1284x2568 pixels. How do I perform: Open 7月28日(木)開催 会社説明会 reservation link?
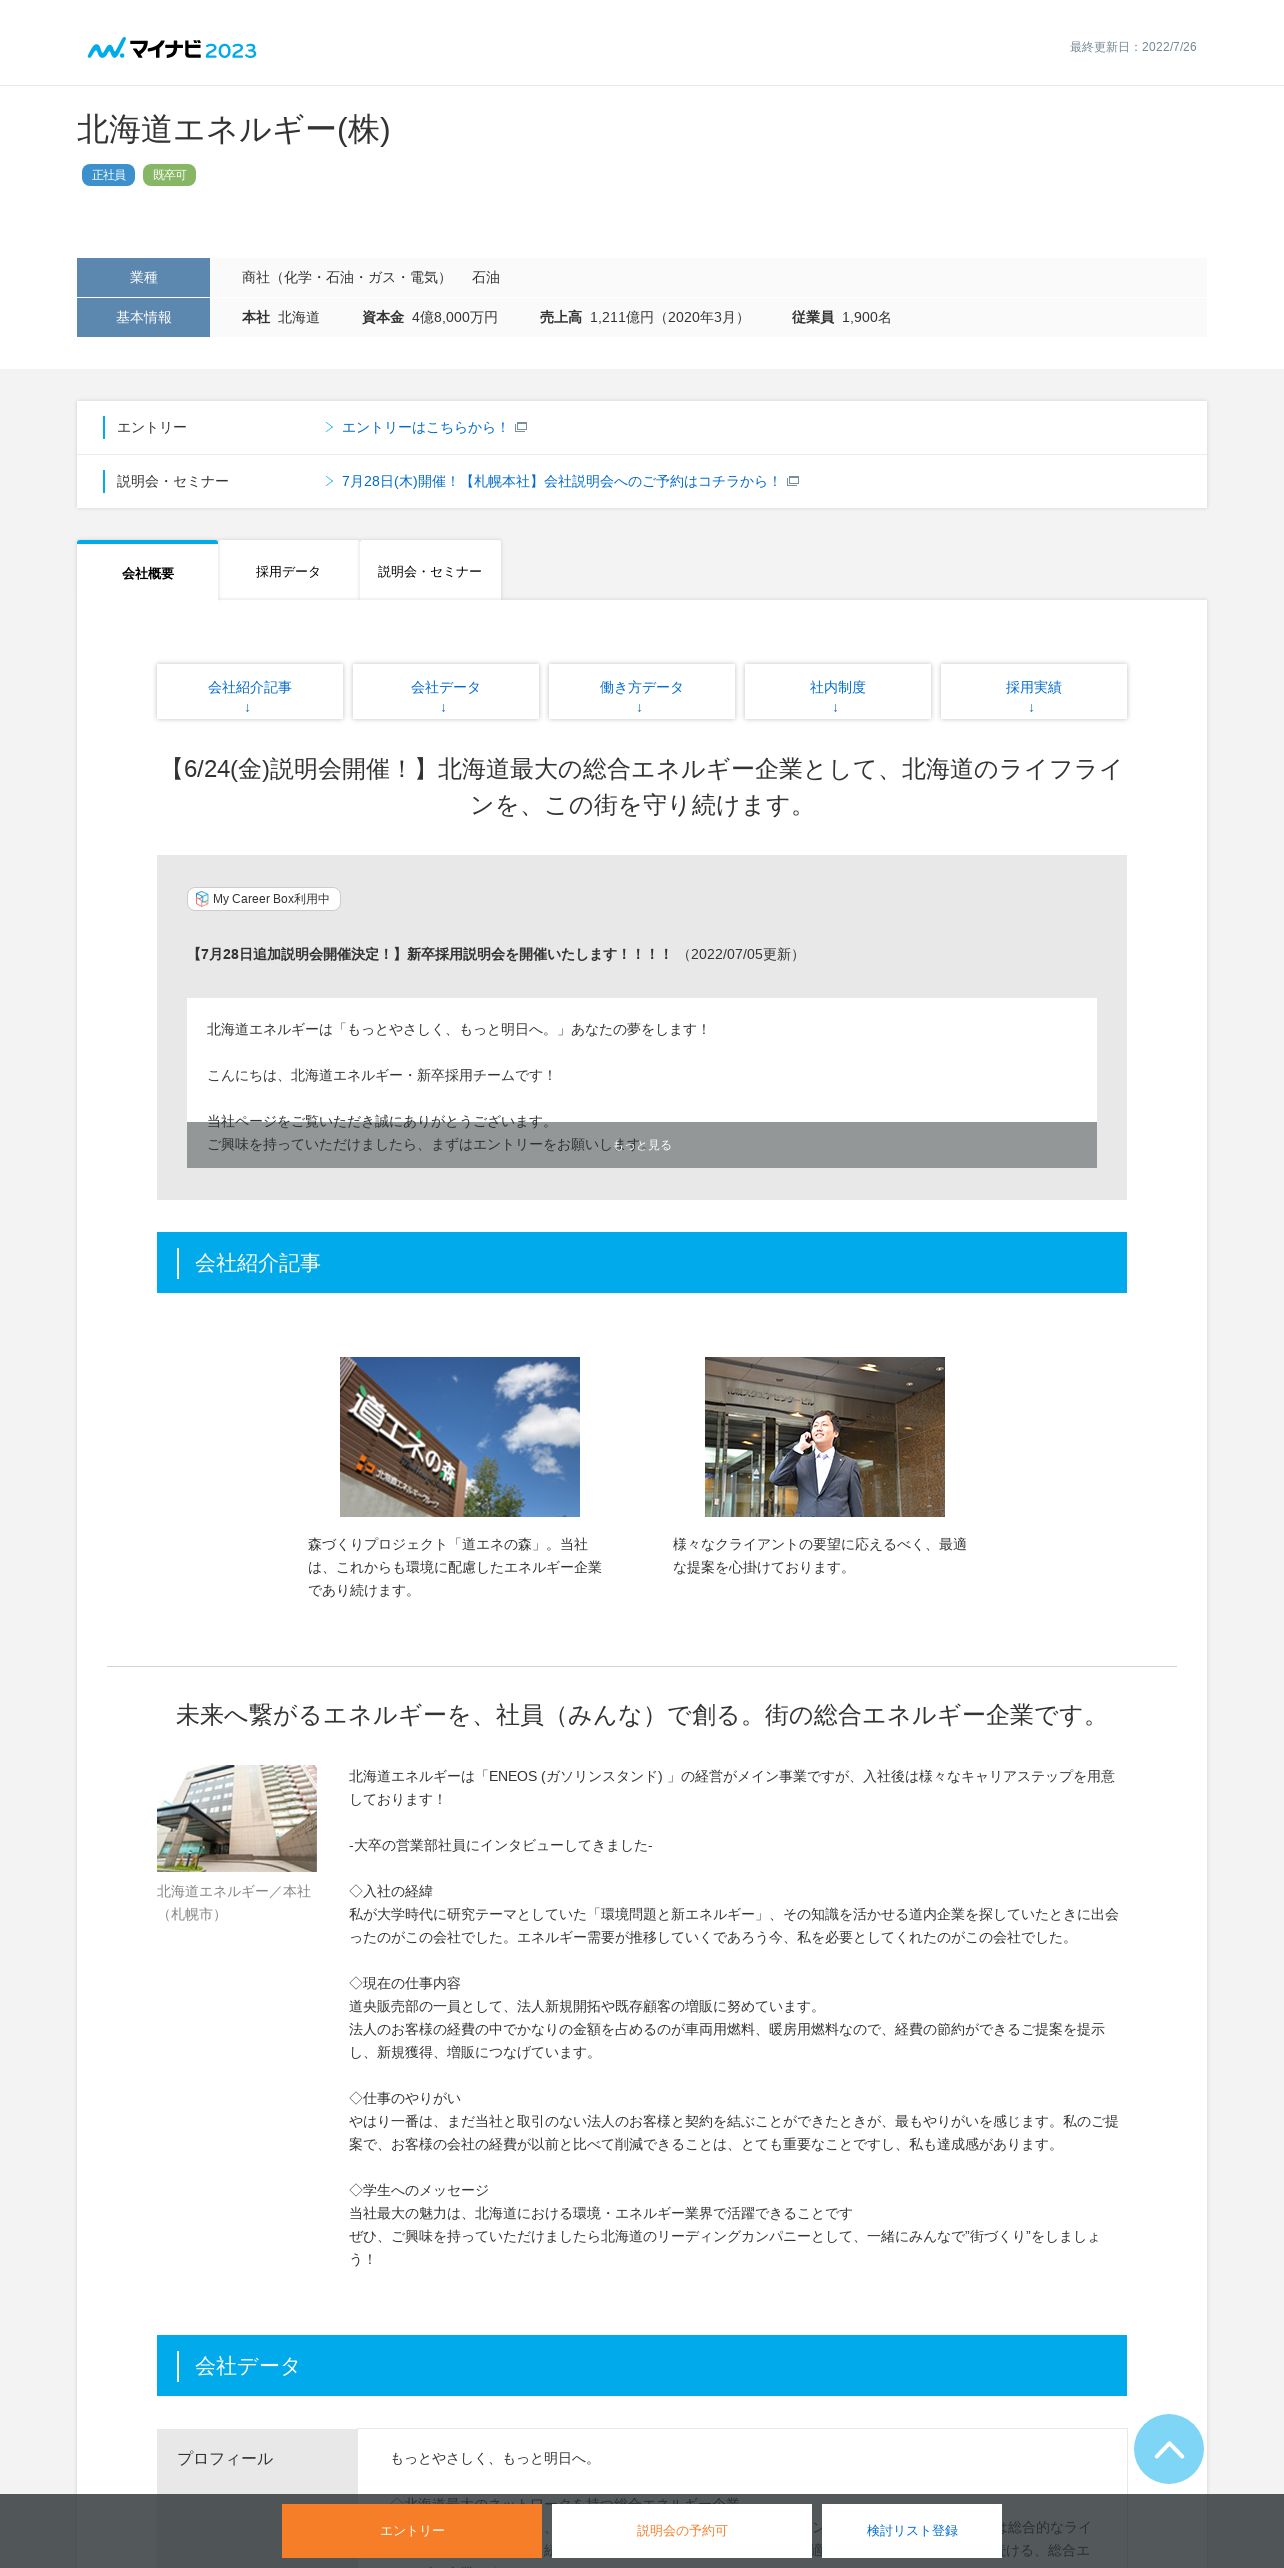(x=561, y=481)
